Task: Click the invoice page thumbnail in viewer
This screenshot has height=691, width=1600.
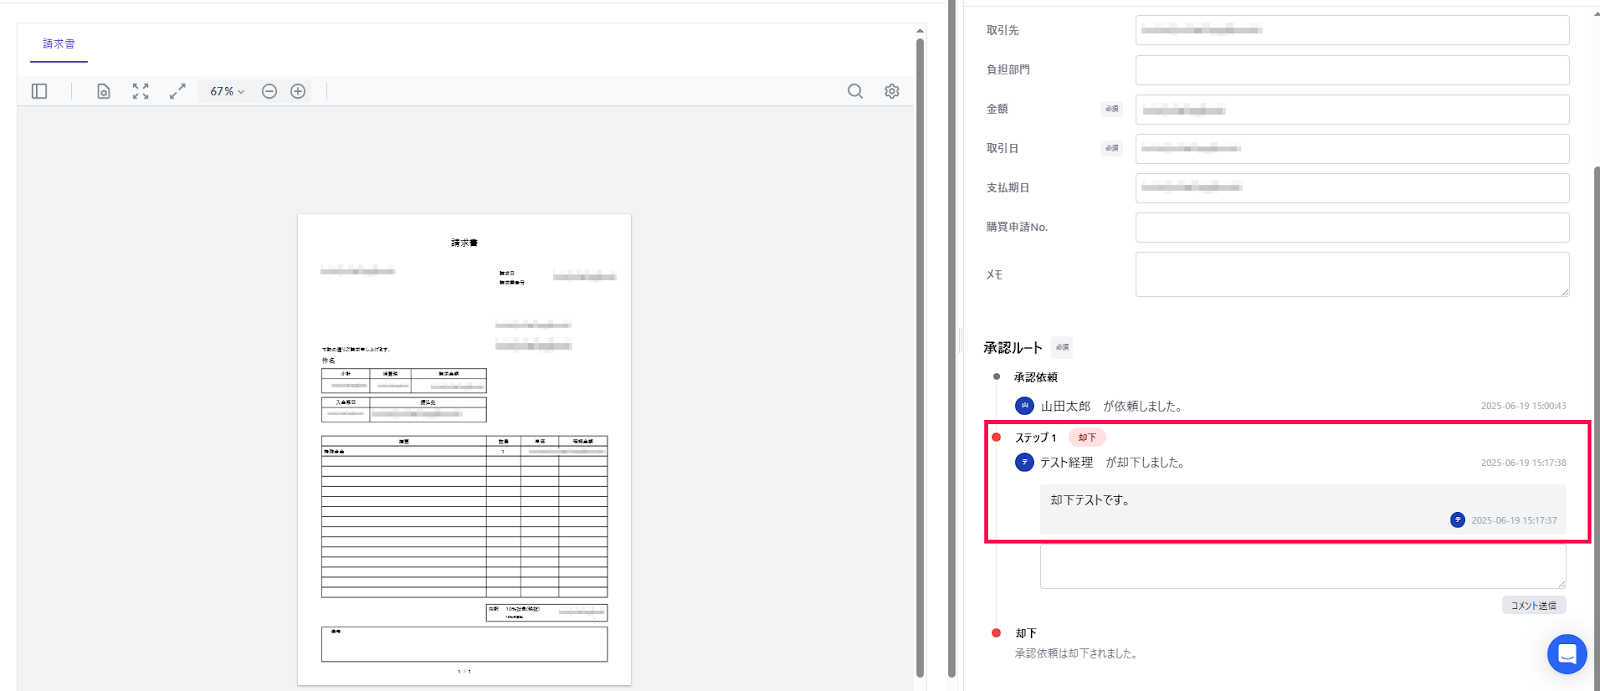Action: (464, 449)
